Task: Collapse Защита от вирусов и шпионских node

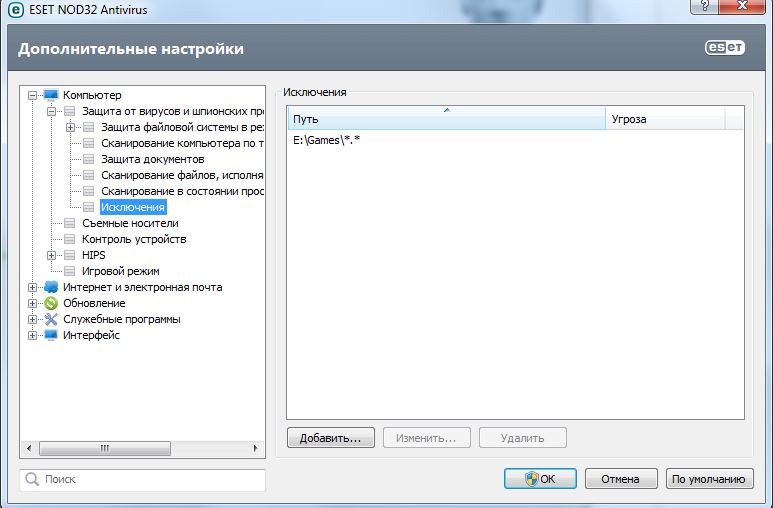Action: pyautogui.click(x=51, y=111)
